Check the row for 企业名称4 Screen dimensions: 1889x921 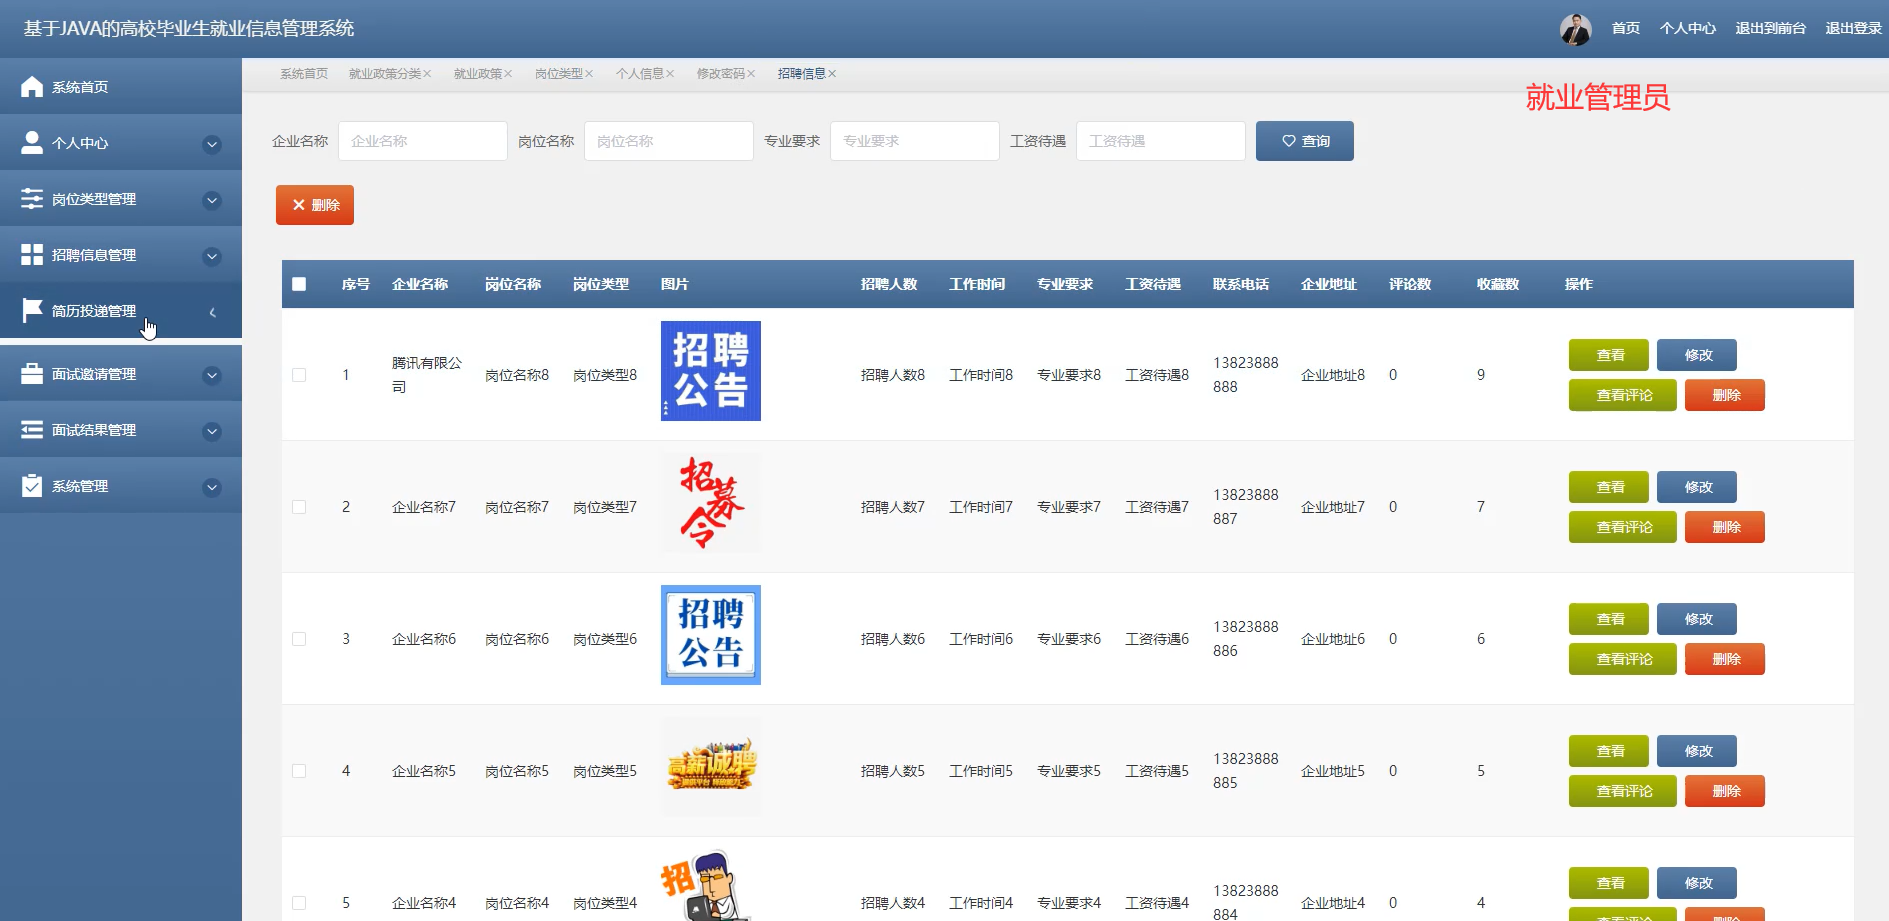click(299, 903)
